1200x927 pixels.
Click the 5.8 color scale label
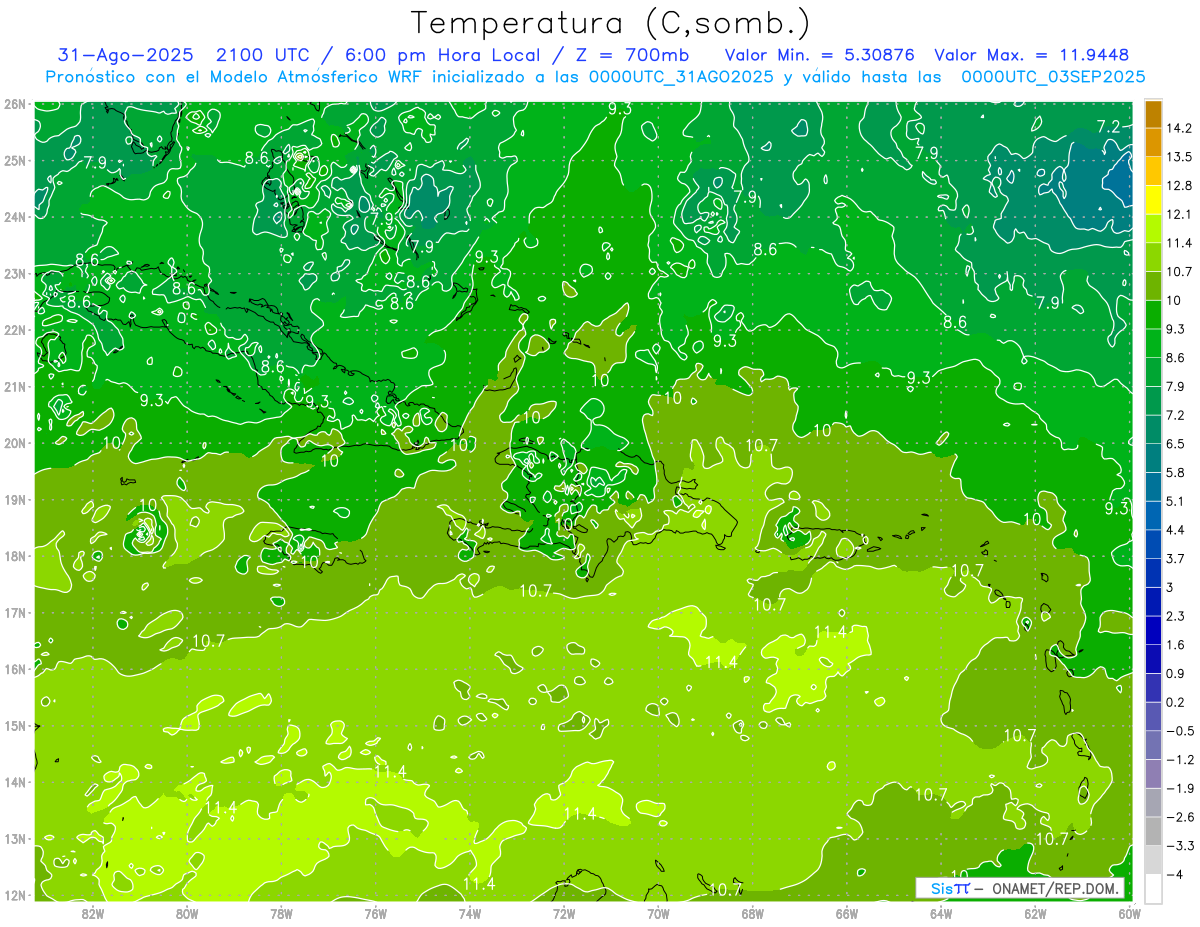coord(1178,472)
